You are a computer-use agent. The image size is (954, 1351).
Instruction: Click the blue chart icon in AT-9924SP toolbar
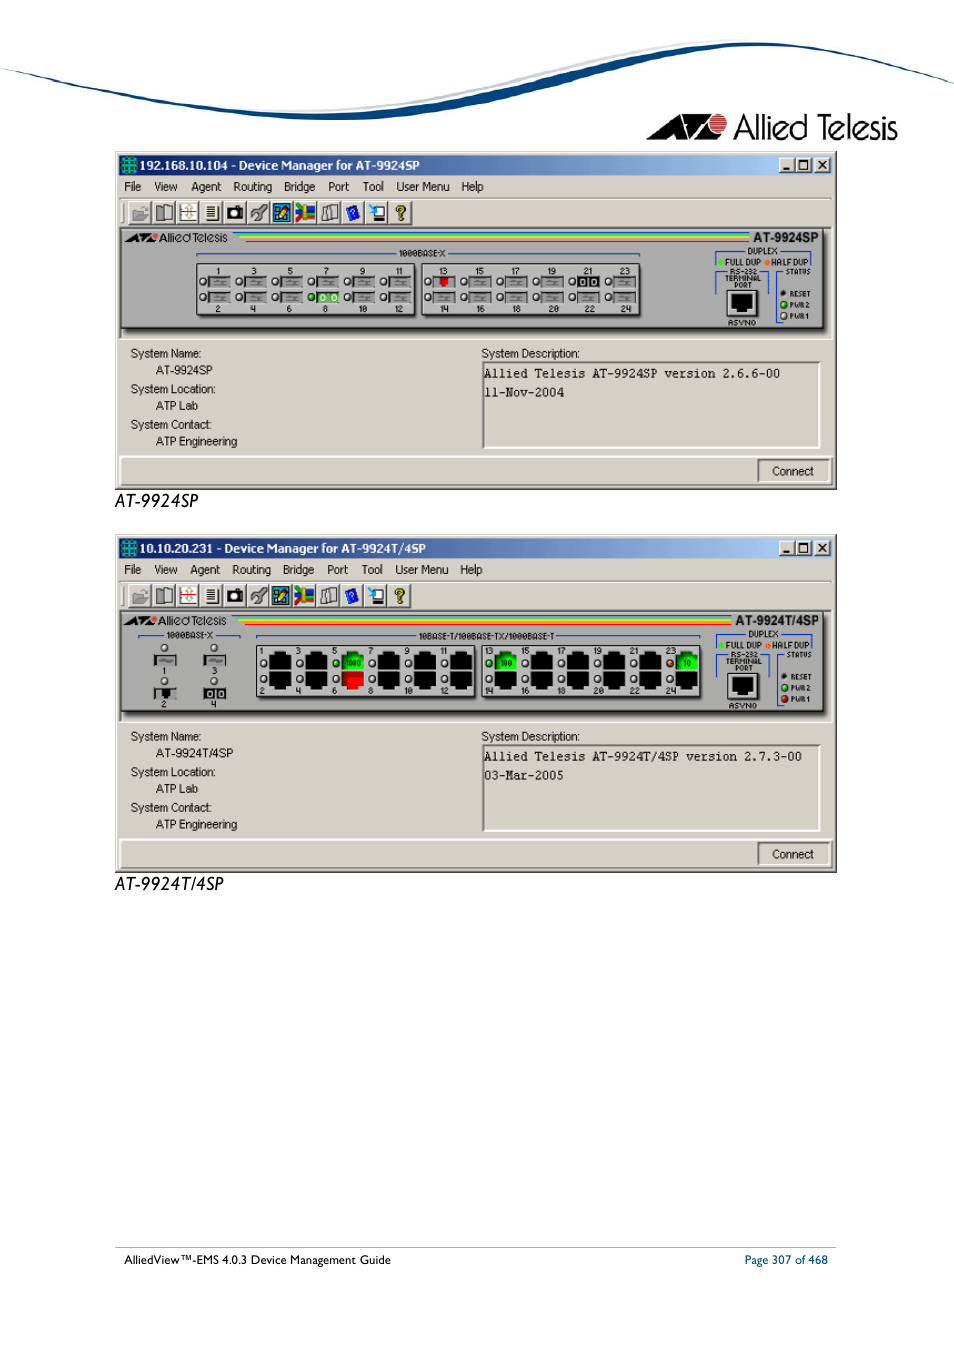tap(282, 213)
